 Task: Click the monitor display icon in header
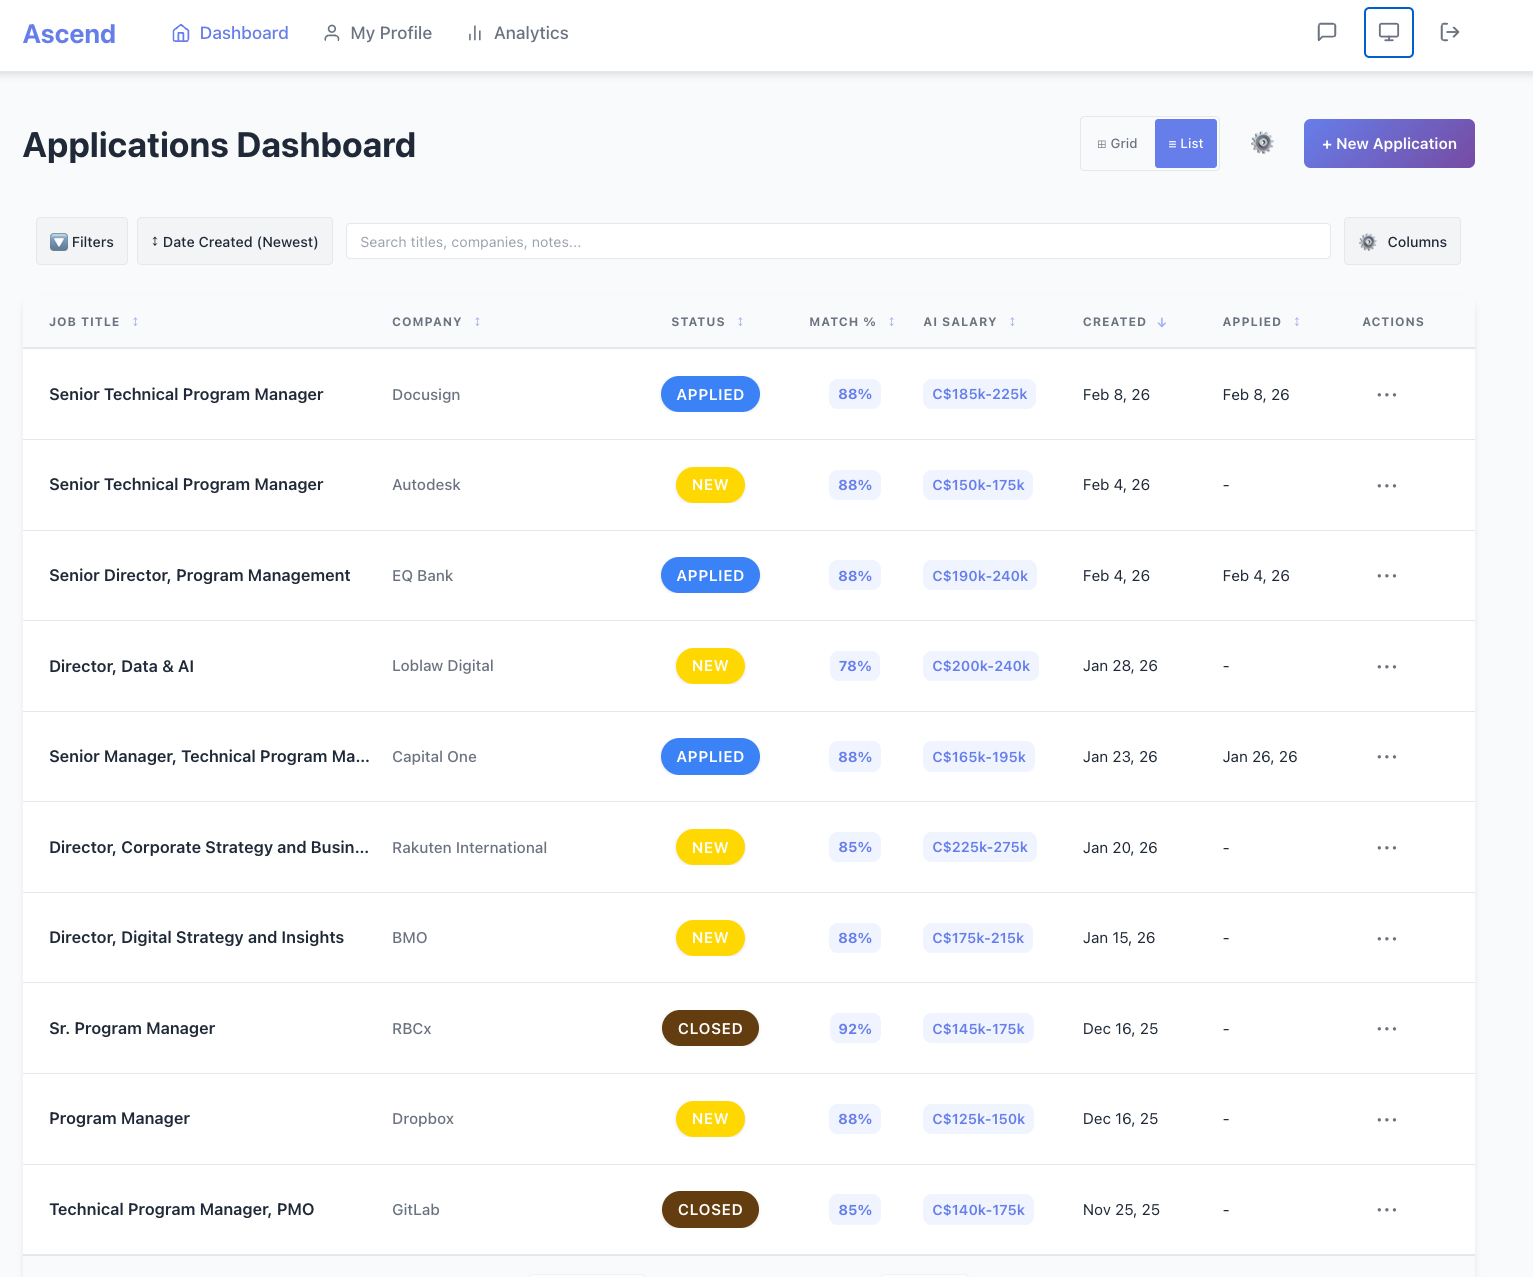tap(1388, 32)
